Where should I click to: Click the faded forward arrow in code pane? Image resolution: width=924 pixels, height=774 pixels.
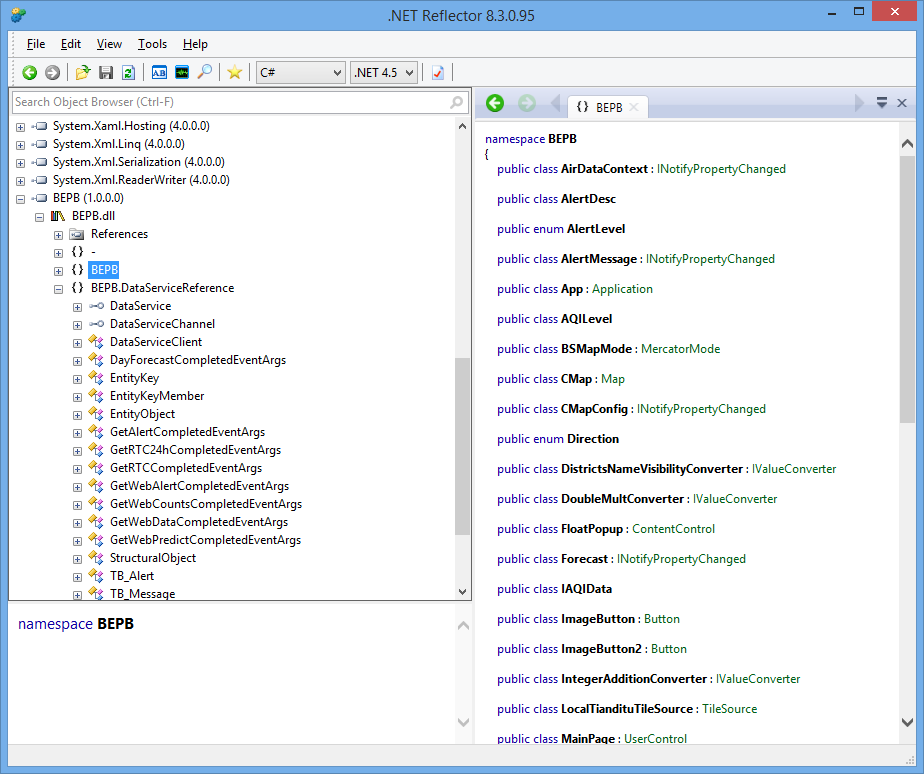coord(527,103)
